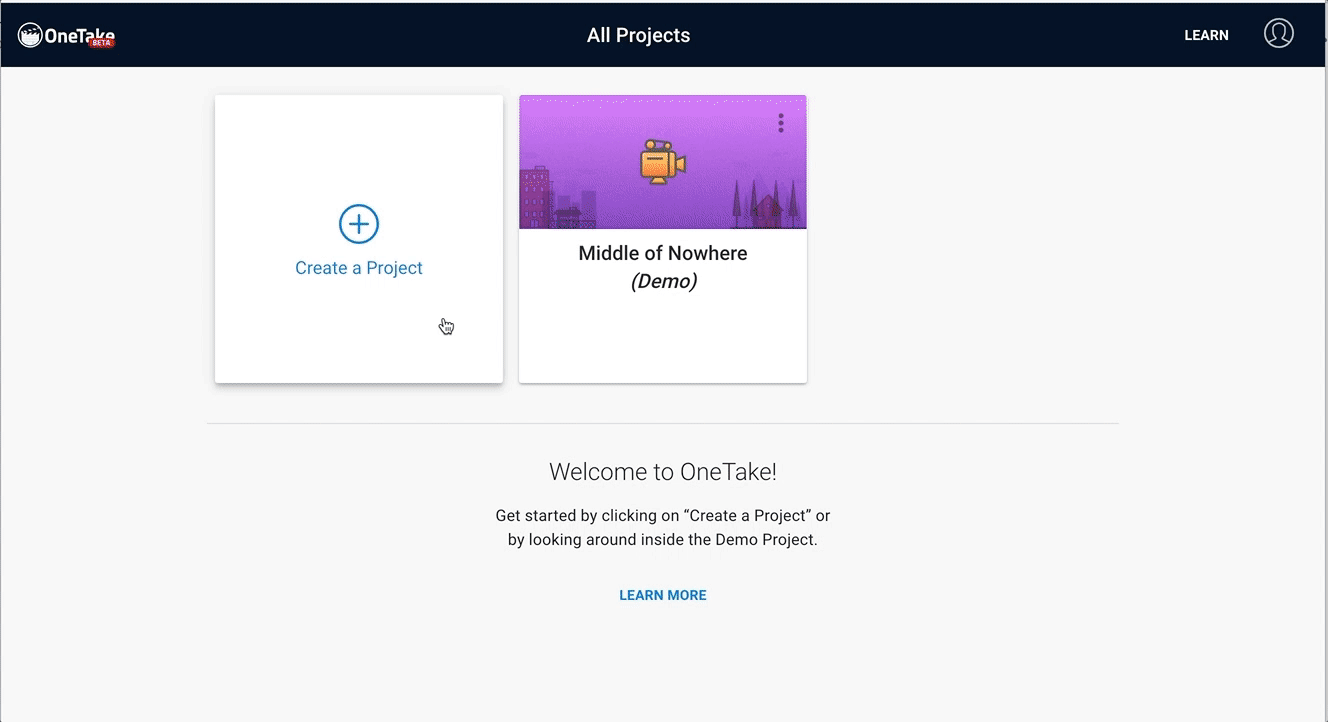Open the "Middle of Nowhere" project title

click(x=663, y=253)
